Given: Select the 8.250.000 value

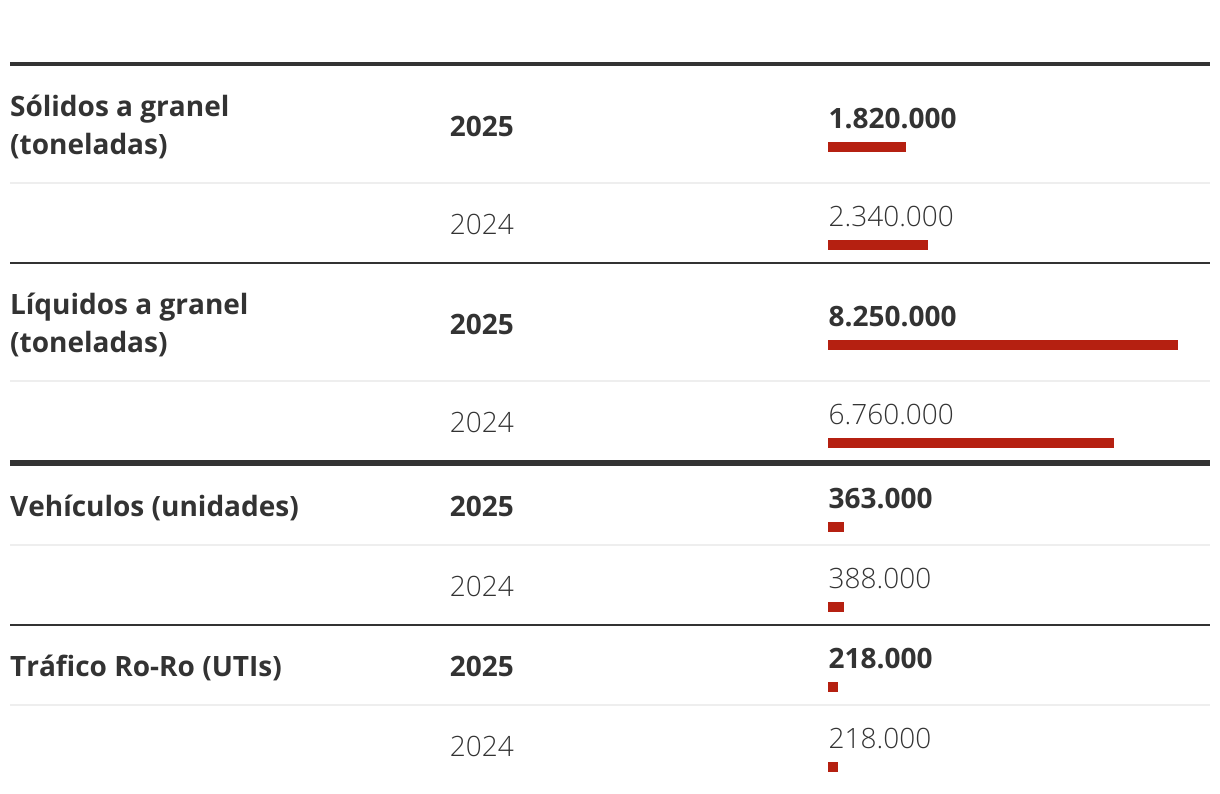Looking at the screenshot, I should pyautogui.click(x=892, y=317).
